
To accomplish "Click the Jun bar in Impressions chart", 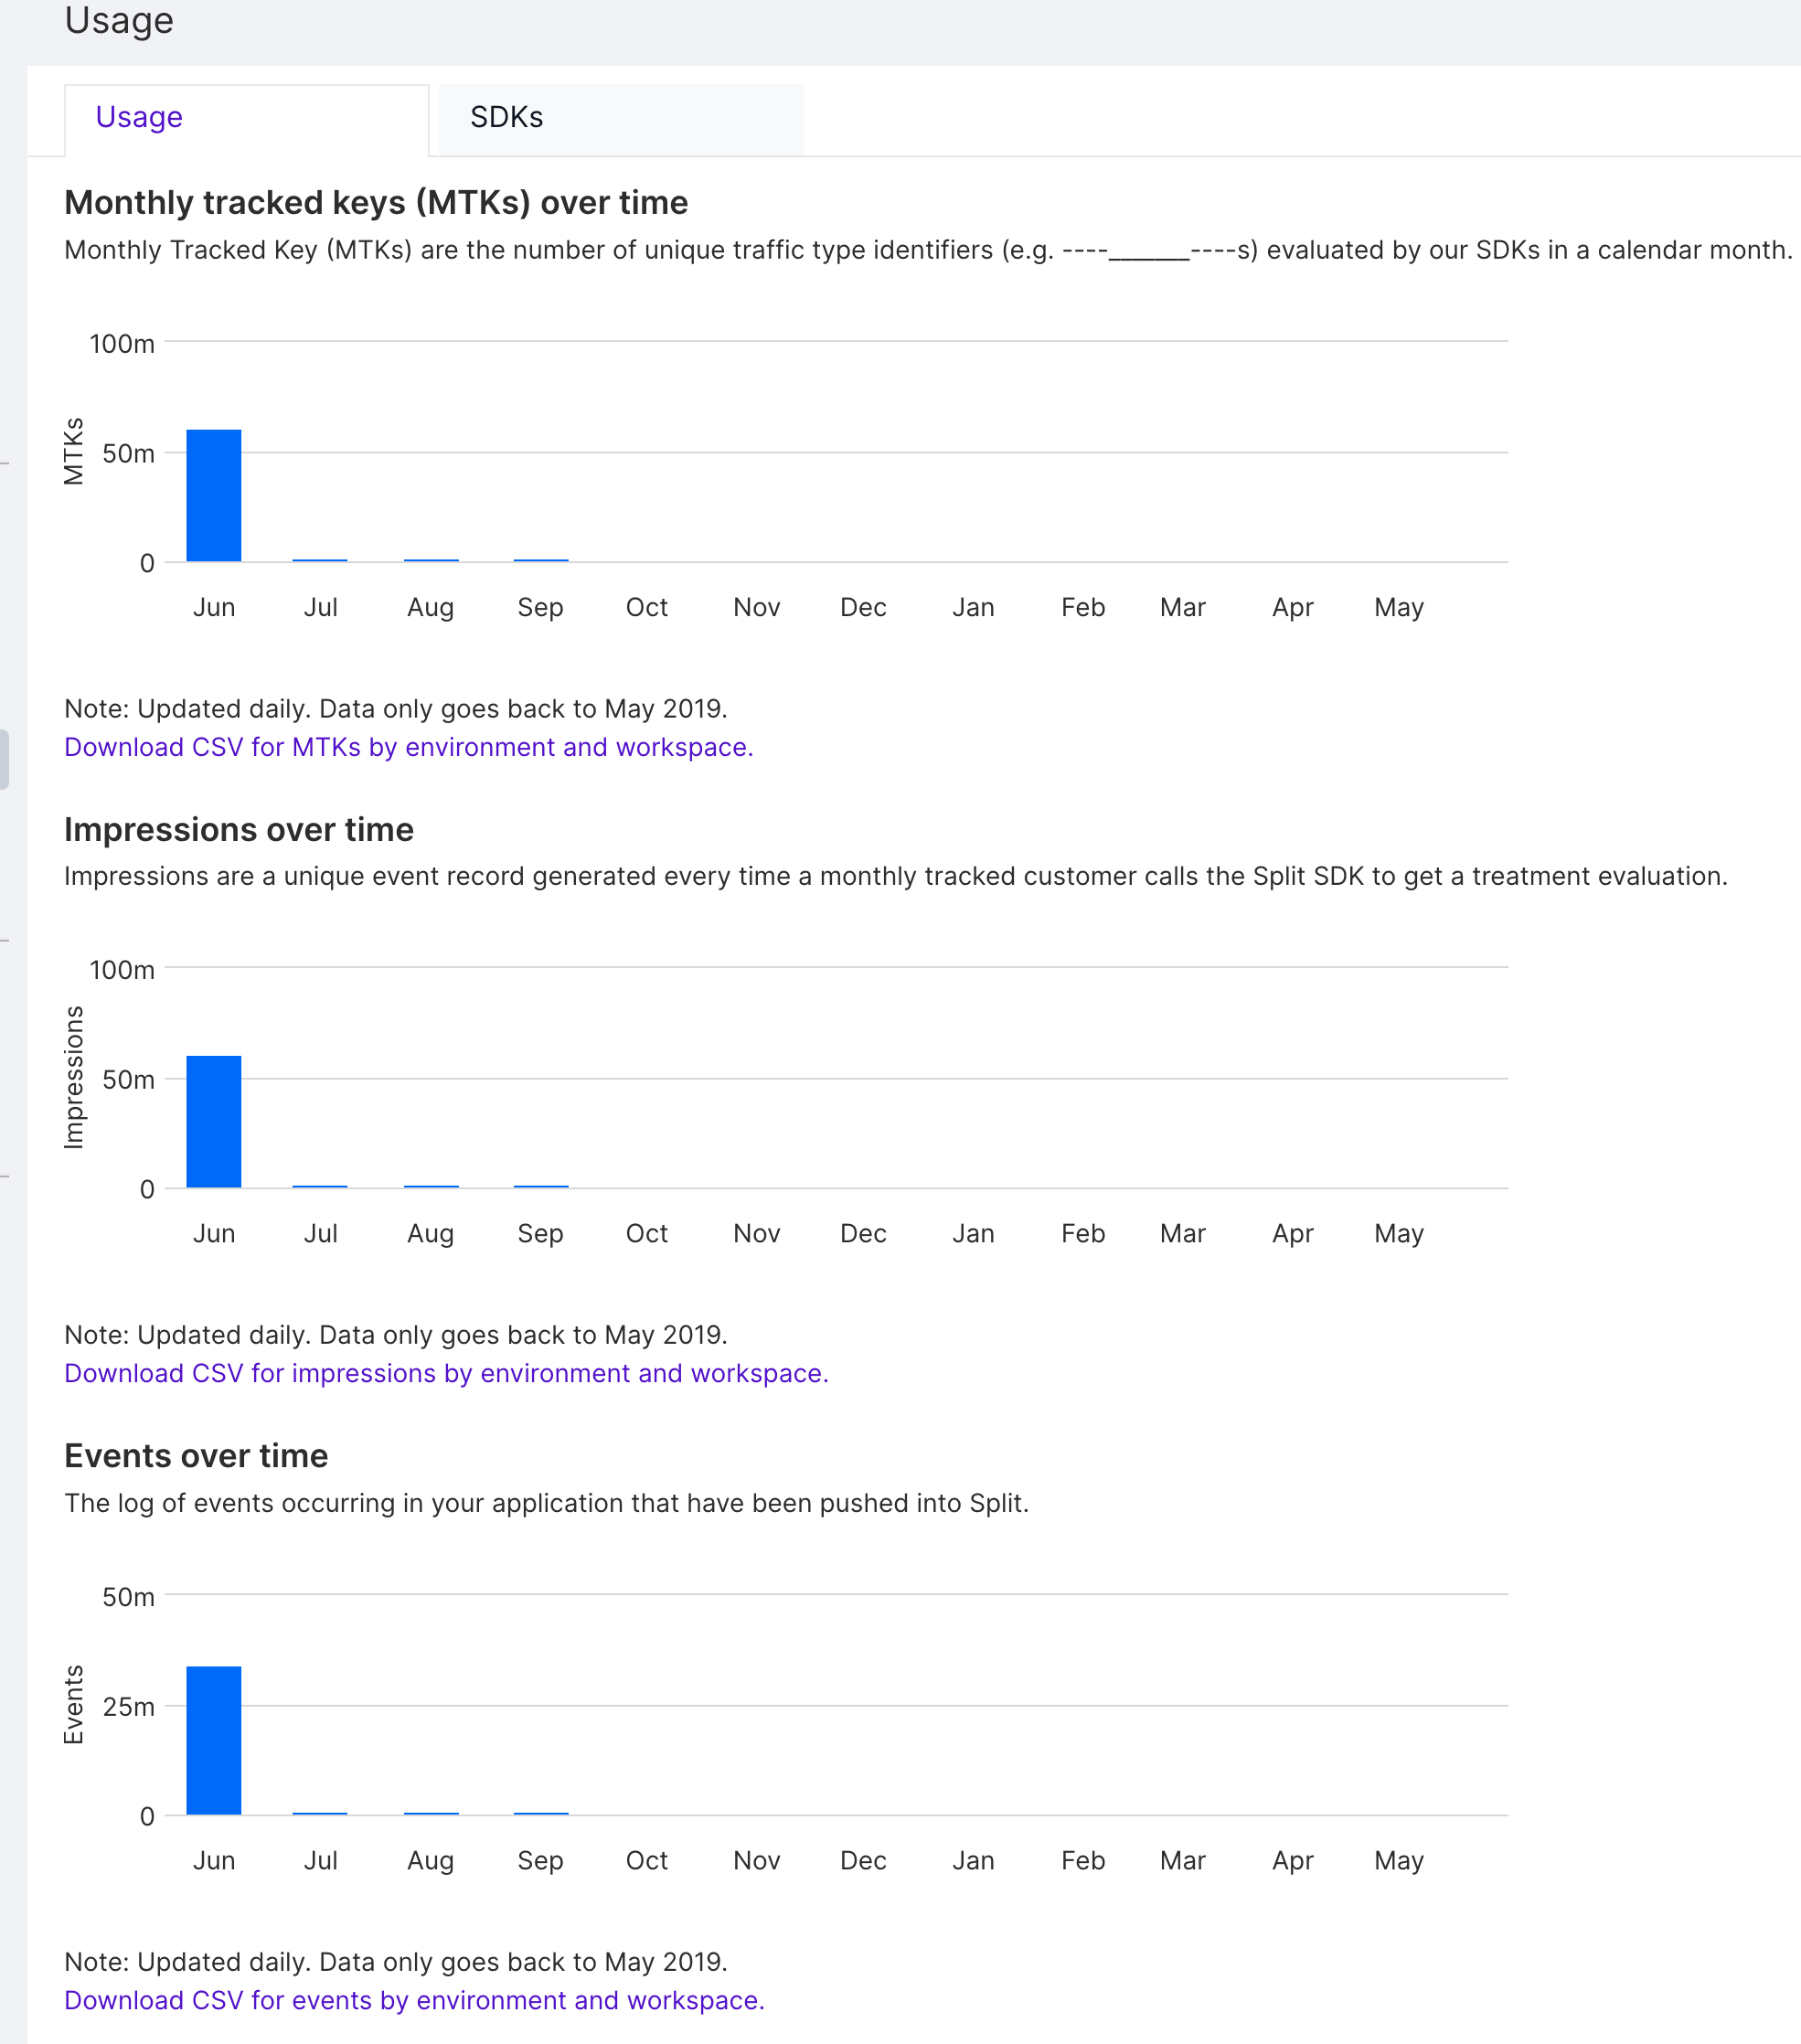I will tap(214, 1122).
